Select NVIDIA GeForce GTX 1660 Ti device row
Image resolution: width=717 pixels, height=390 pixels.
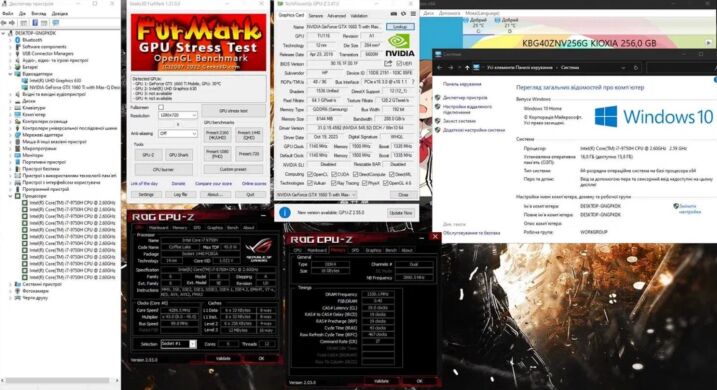pos(74,87)
